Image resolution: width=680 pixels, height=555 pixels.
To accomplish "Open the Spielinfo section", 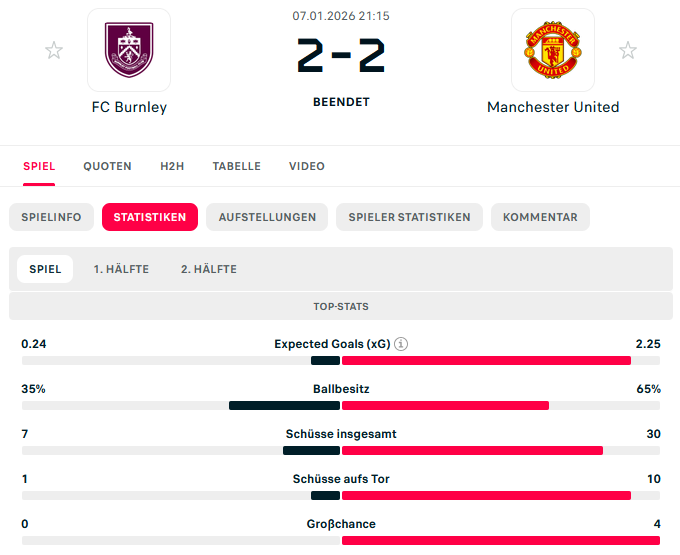I will tap(52, 217).
